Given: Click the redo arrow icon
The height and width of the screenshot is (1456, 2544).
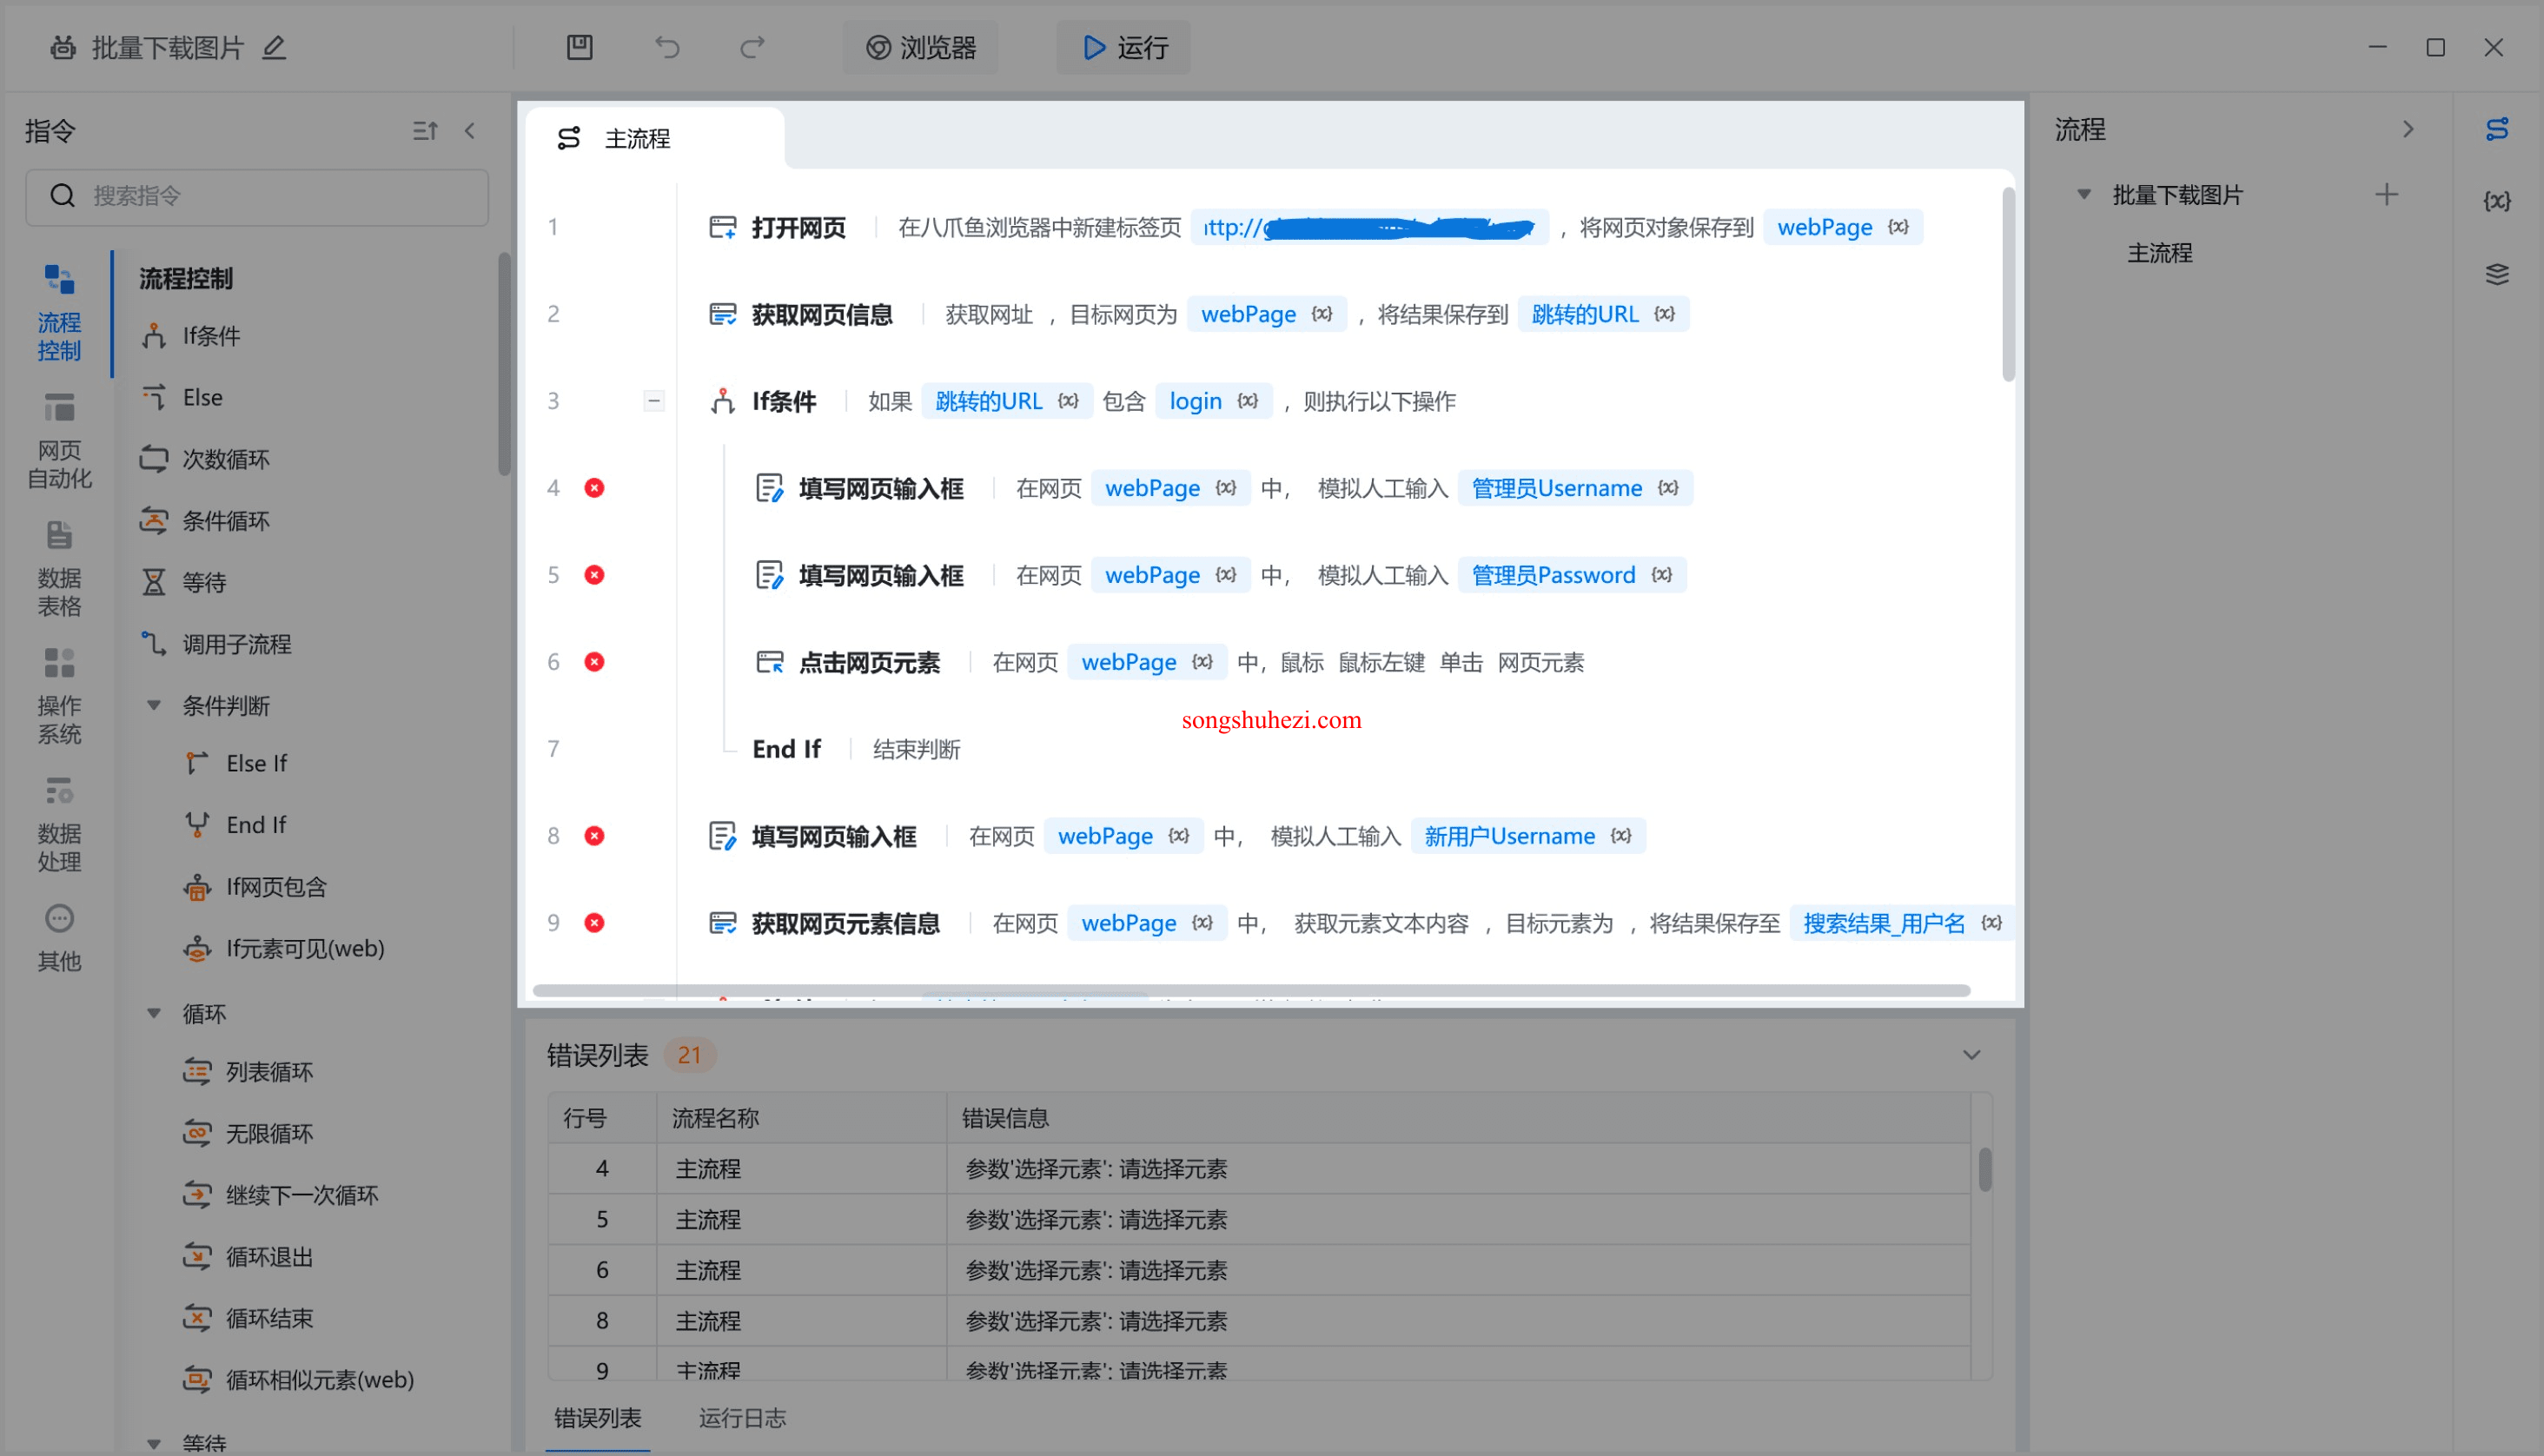Looking at the screenshot, I should click(x=752, y=47).
